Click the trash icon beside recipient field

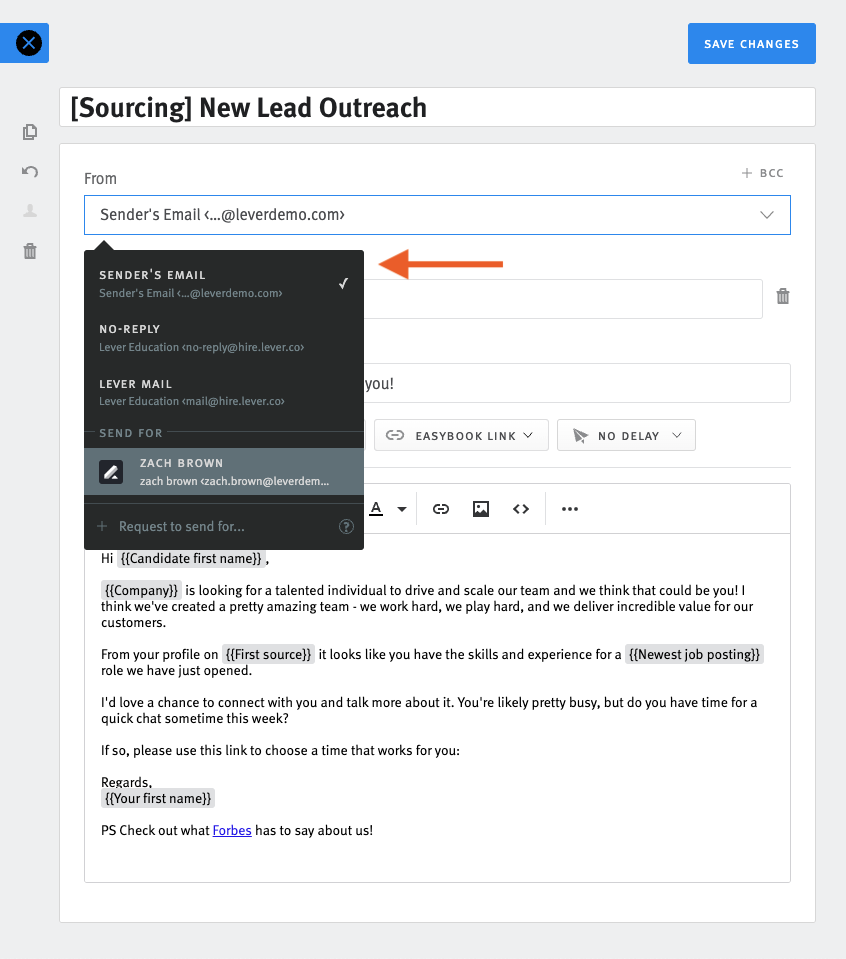(x=783, y=297)
